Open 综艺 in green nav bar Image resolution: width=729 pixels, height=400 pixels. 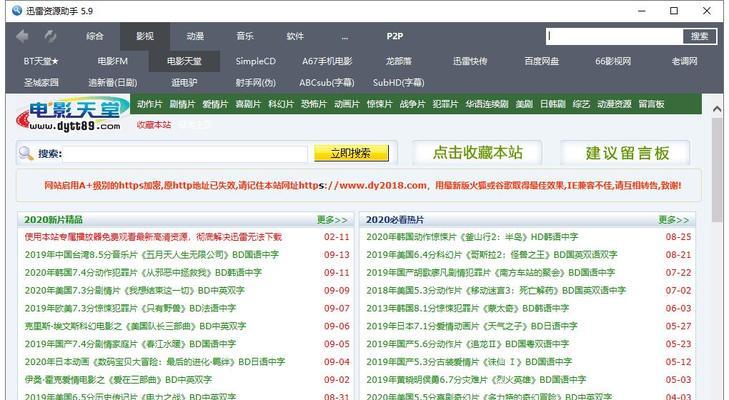pos(581,104)
